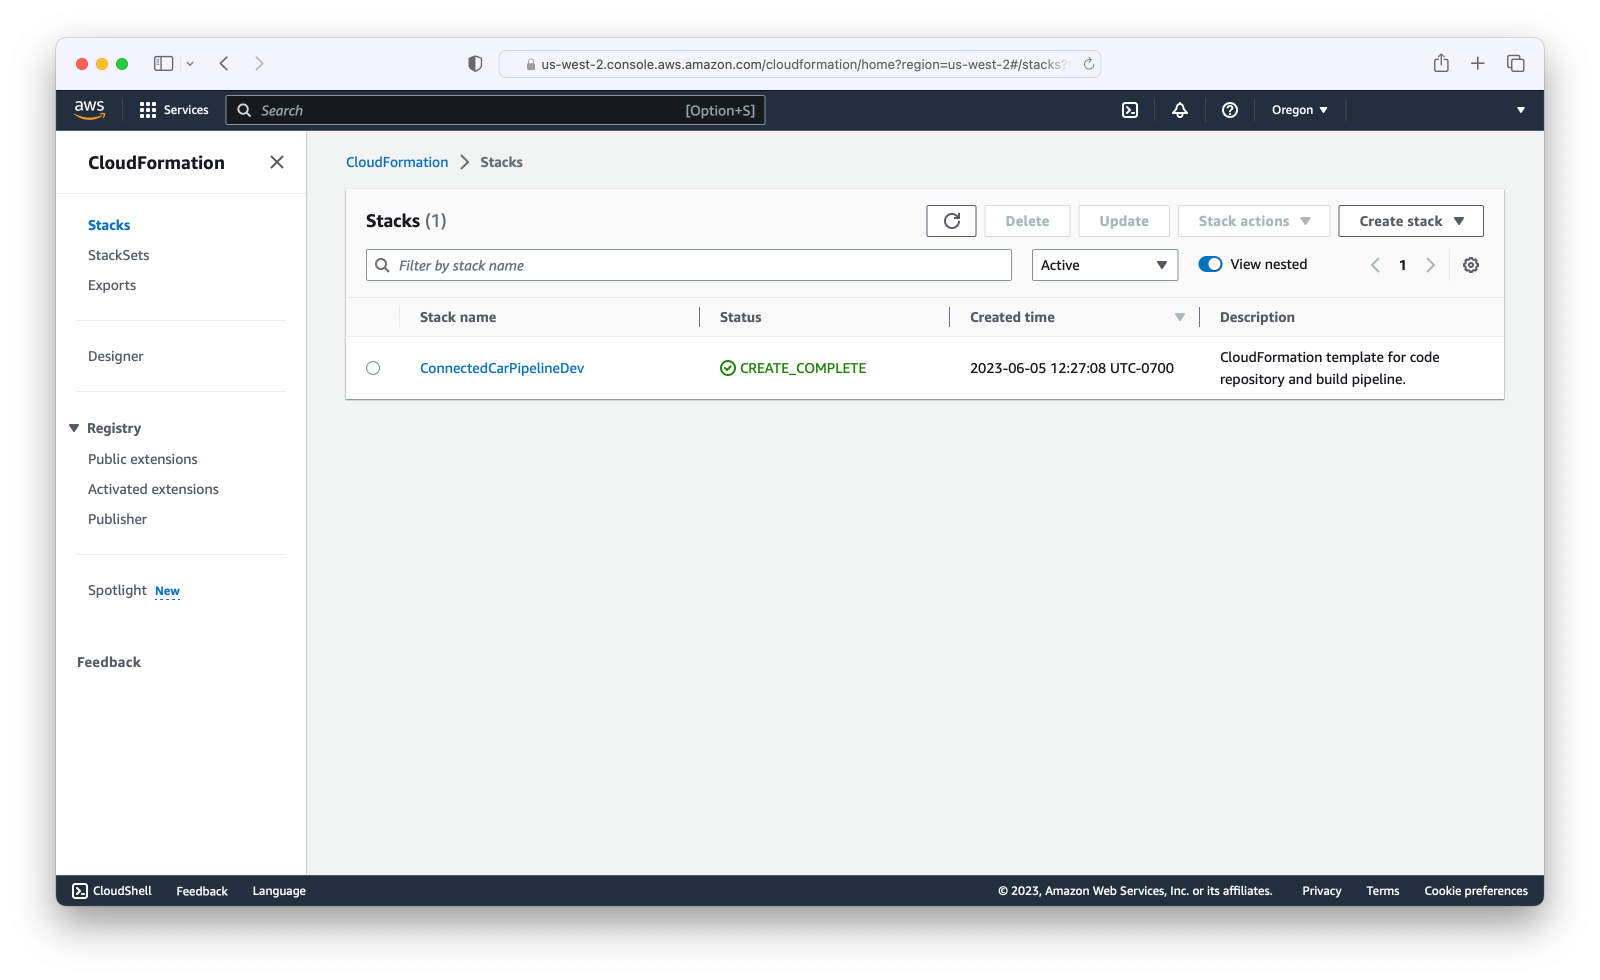This screenshot has width=1600, height=980.
Task: Open Publisher in the sidebar
Action: point(117,519)
